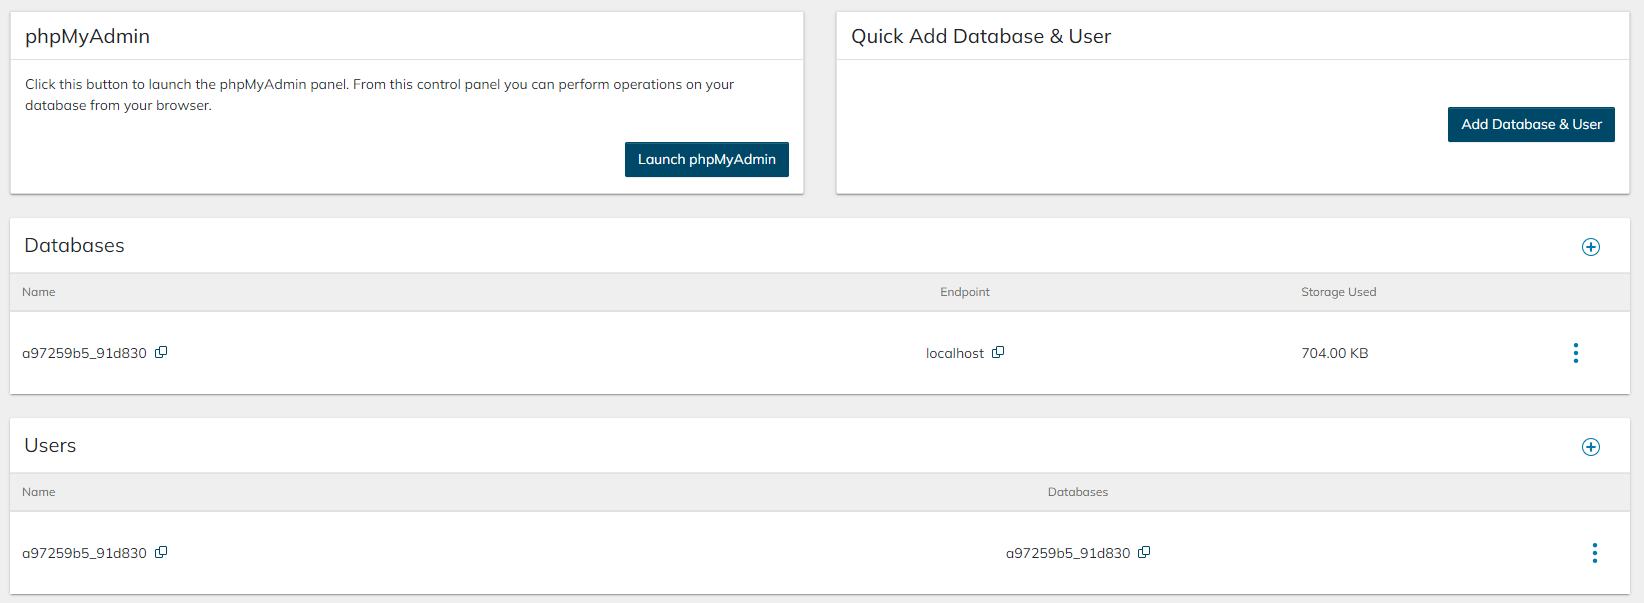Click the 704.00 KB storage value
The width and height of the screenshot is (1644, 603).
(x=1334, y=353)
